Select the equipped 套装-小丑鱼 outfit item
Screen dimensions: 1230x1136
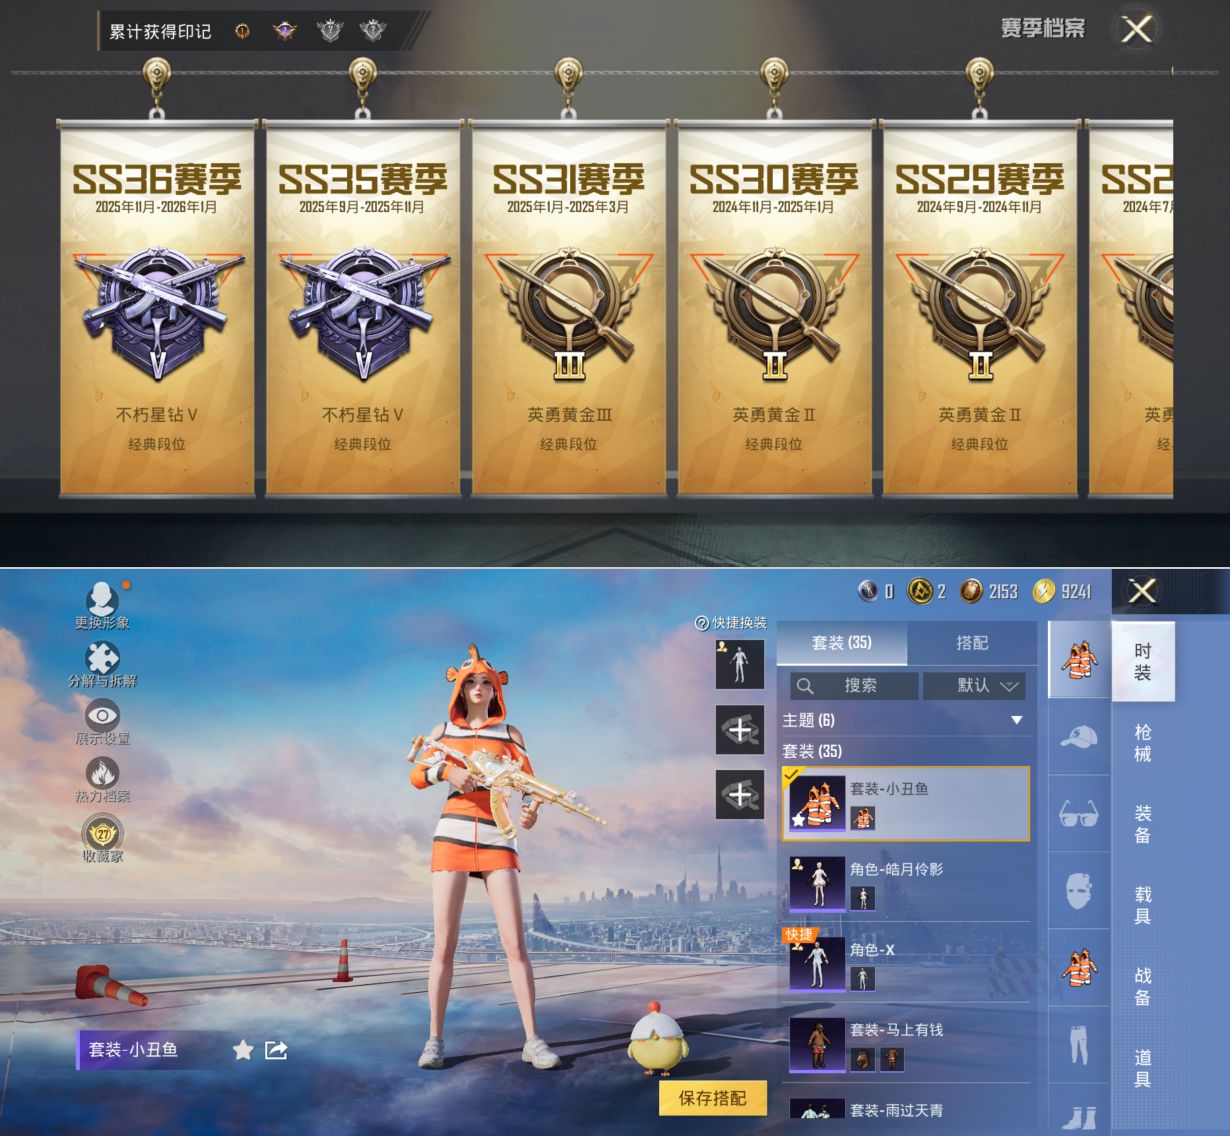(905, 804)
